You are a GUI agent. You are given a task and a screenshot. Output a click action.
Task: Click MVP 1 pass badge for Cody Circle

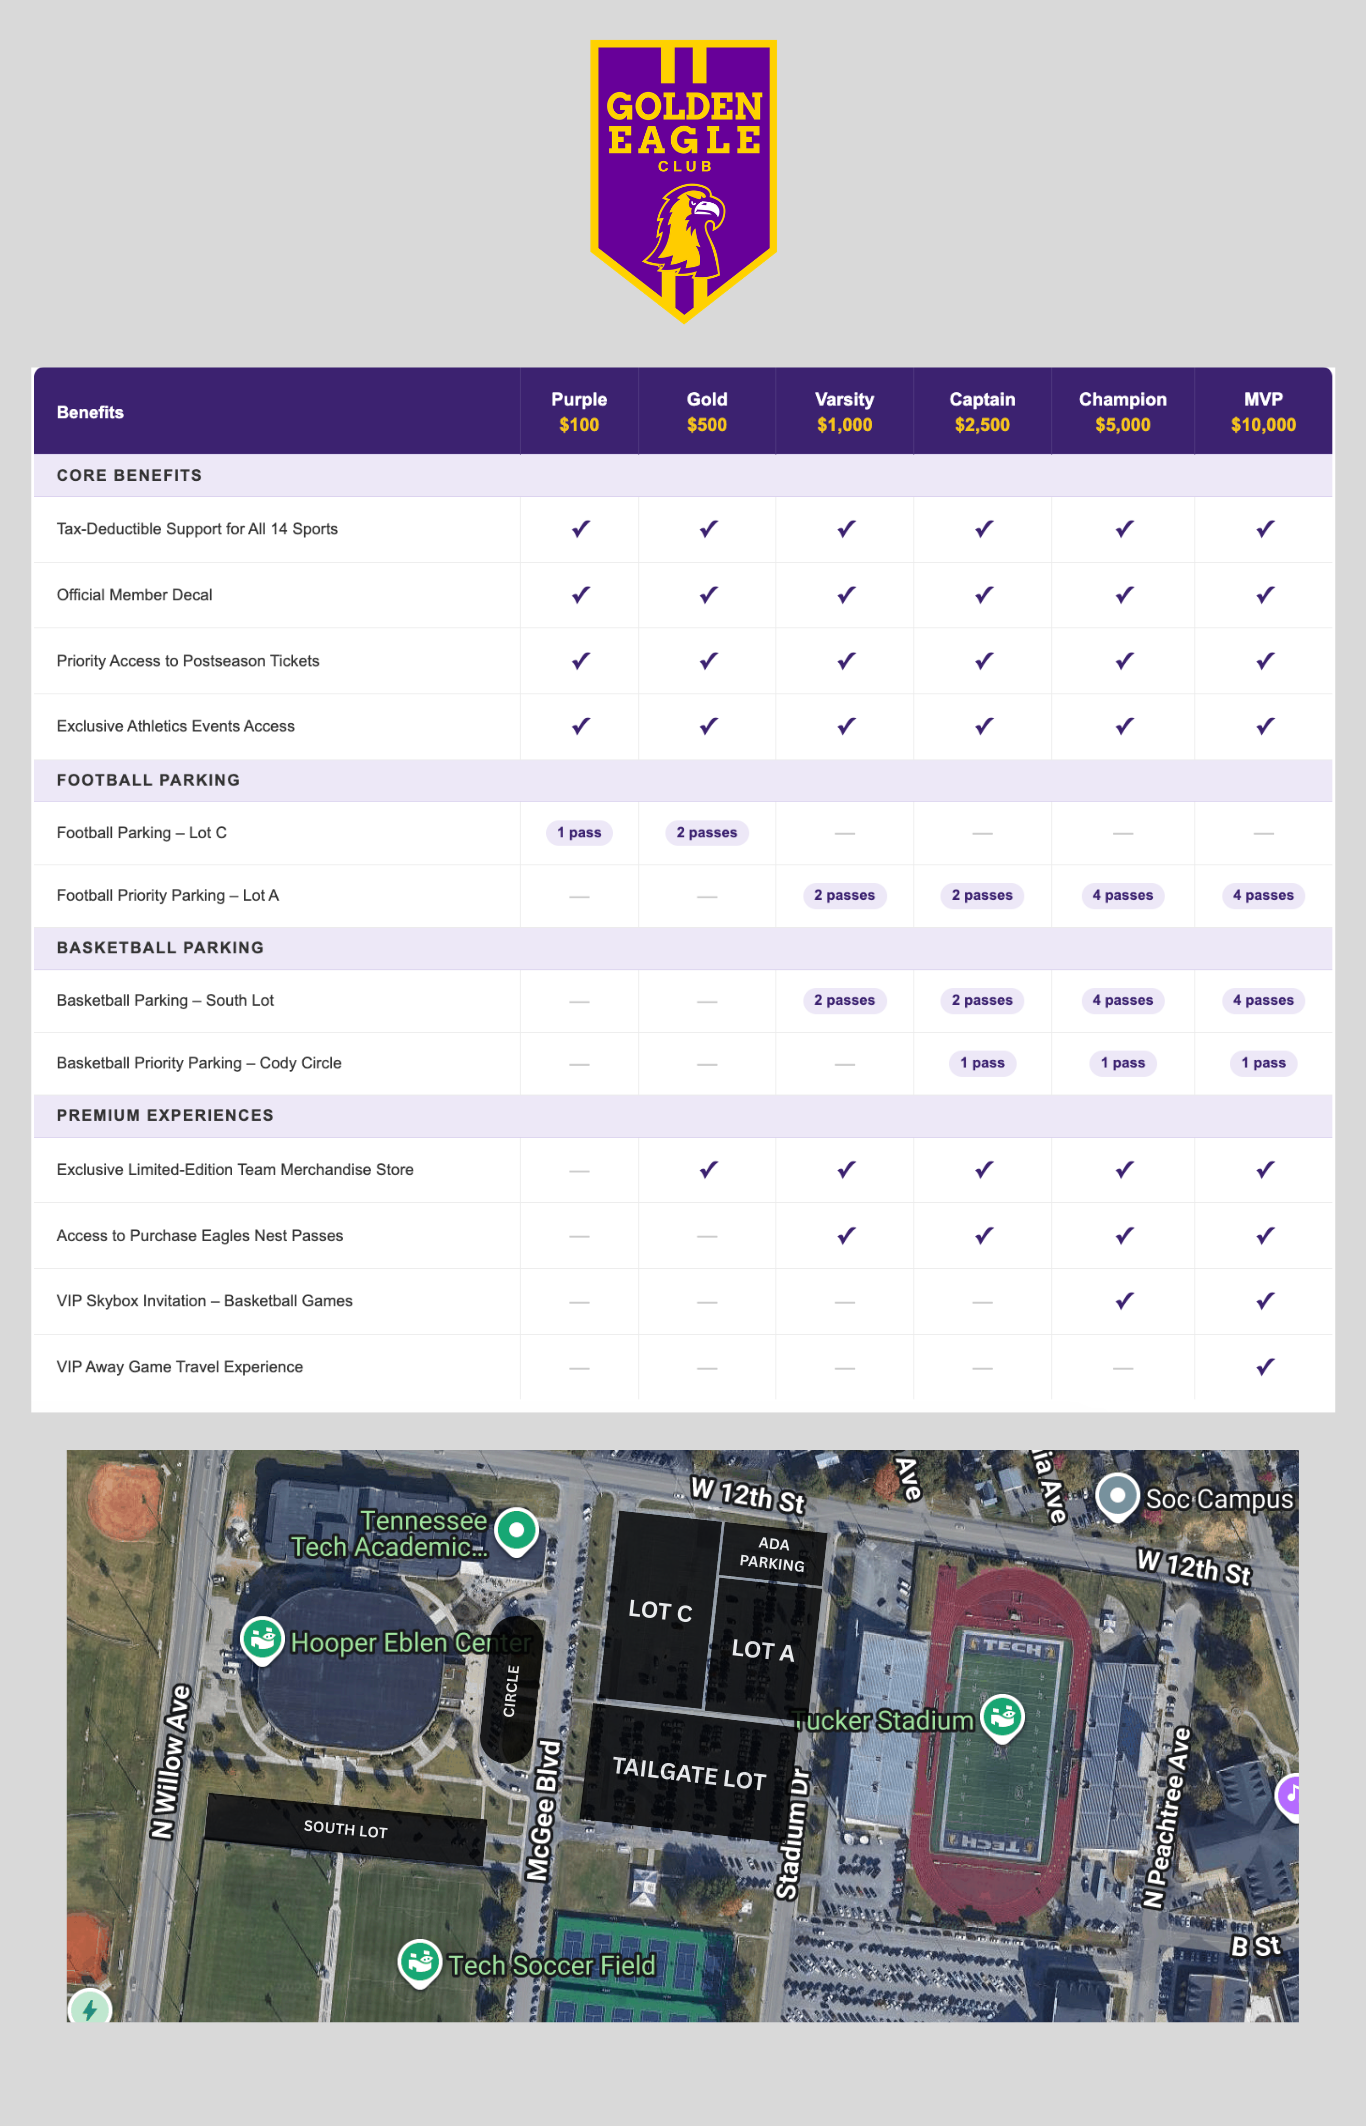[x=1263, y=1063]
